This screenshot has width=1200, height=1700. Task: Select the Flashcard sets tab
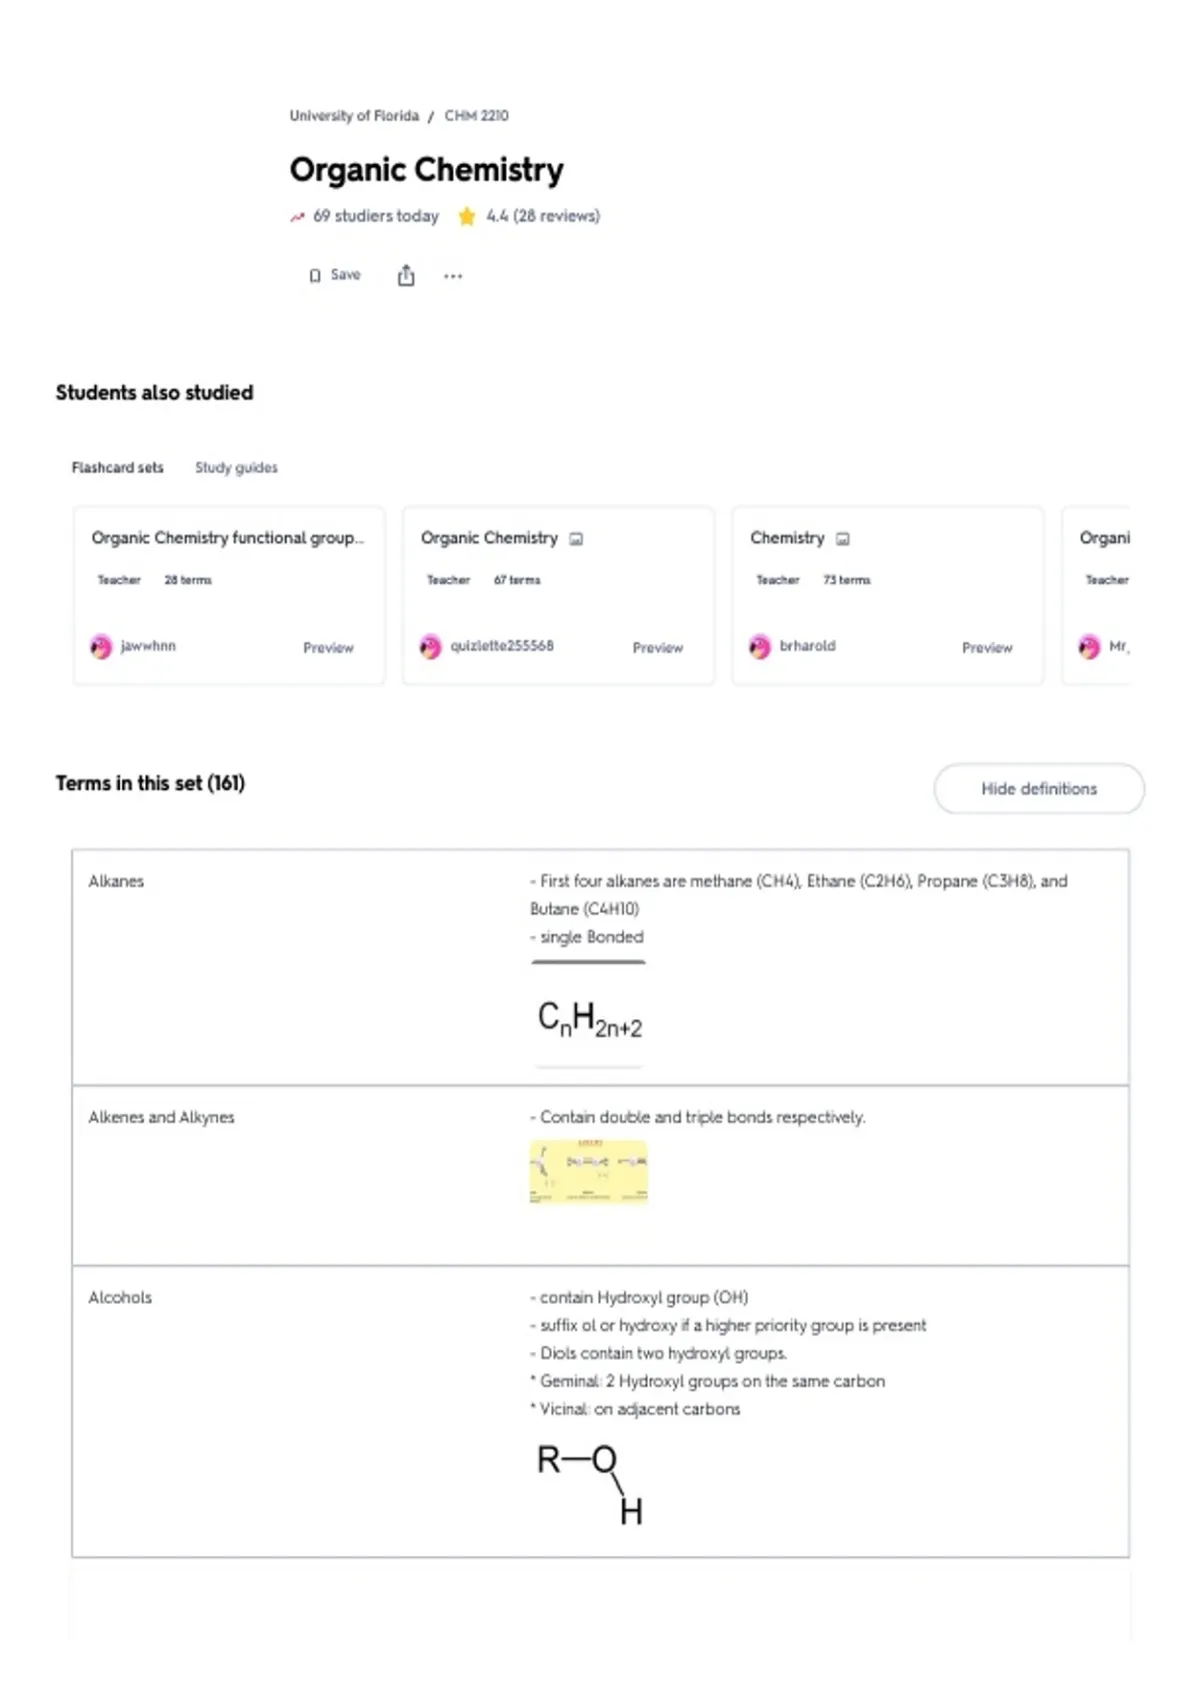[x=117, y=467]
